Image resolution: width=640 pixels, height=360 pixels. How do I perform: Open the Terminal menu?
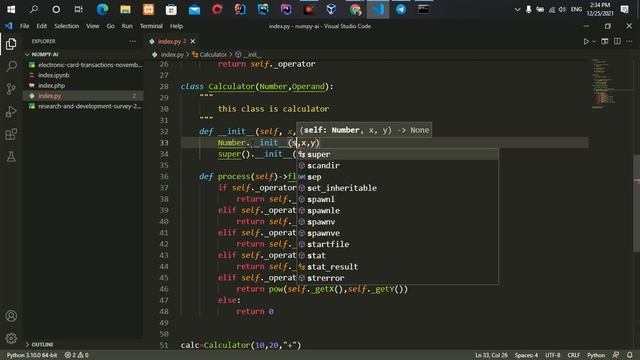click(151, 26)
